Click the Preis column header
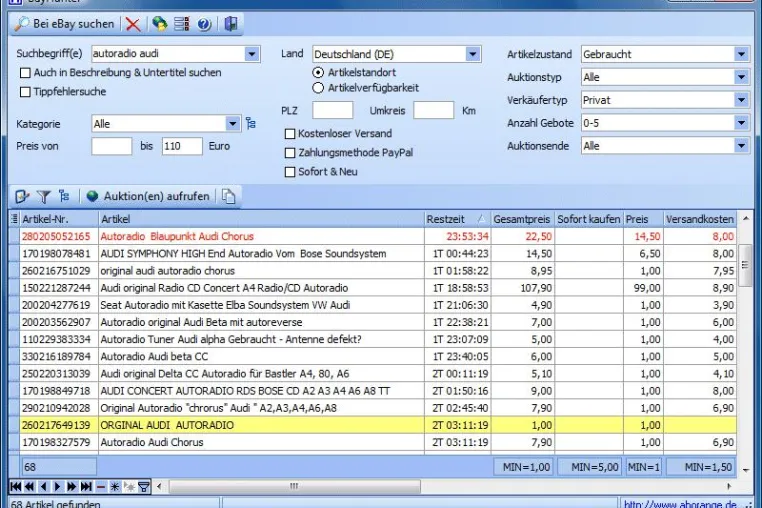Image resolution: width=762 pixels, height=508 pixels. 643,219
